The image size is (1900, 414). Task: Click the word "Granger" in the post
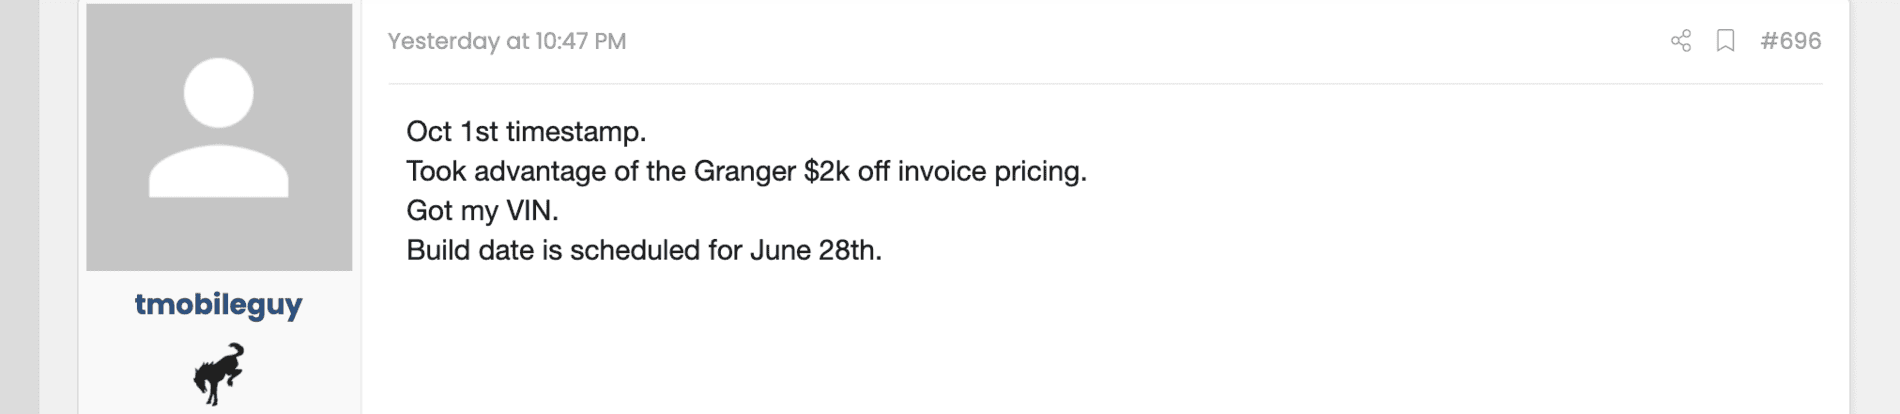[x=744, y=172]
